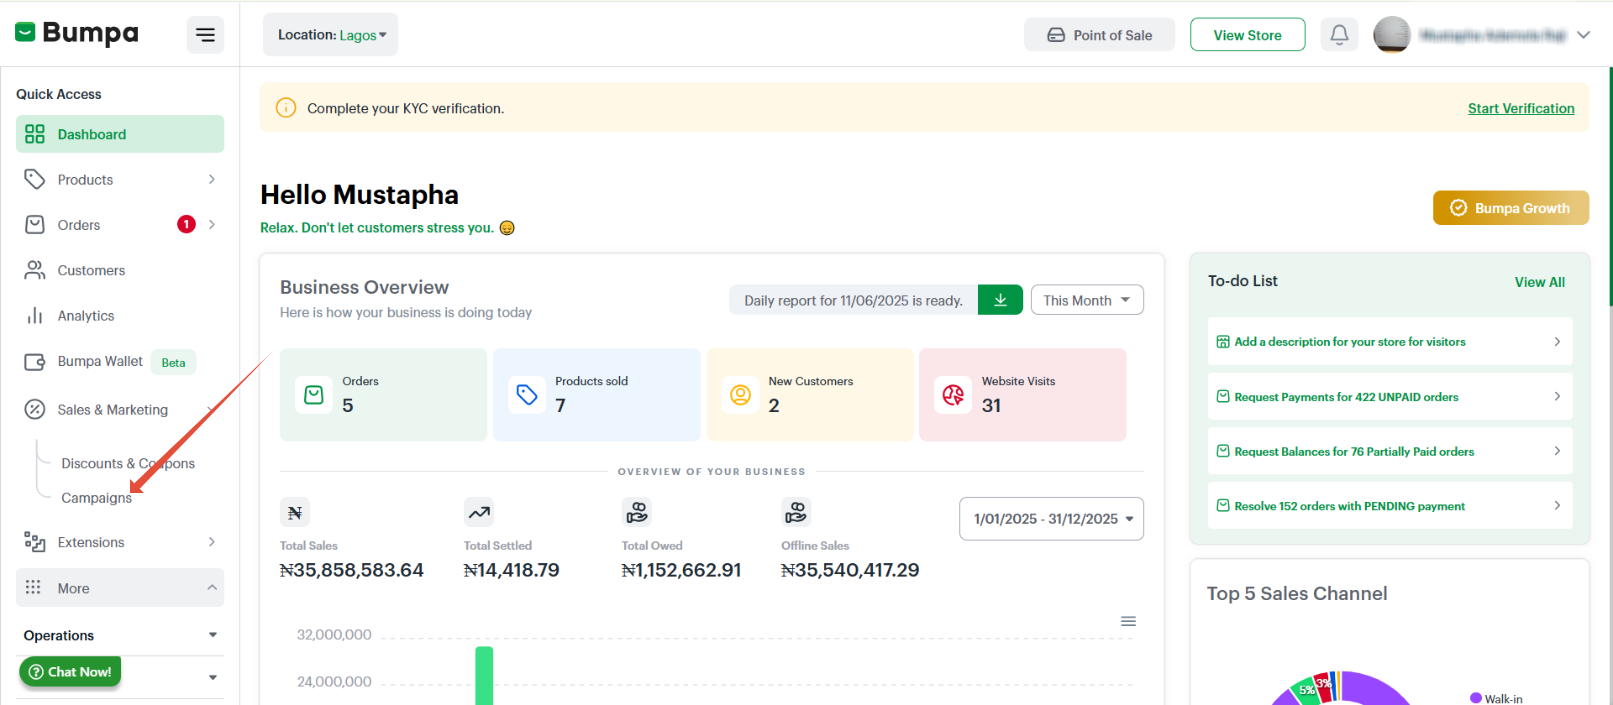Click the View Store button

(x=1247, y=35)
